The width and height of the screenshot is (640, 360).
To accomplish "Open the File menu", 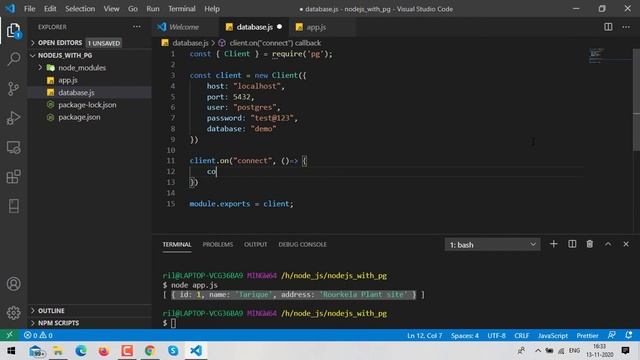I will tap(29, 9).
